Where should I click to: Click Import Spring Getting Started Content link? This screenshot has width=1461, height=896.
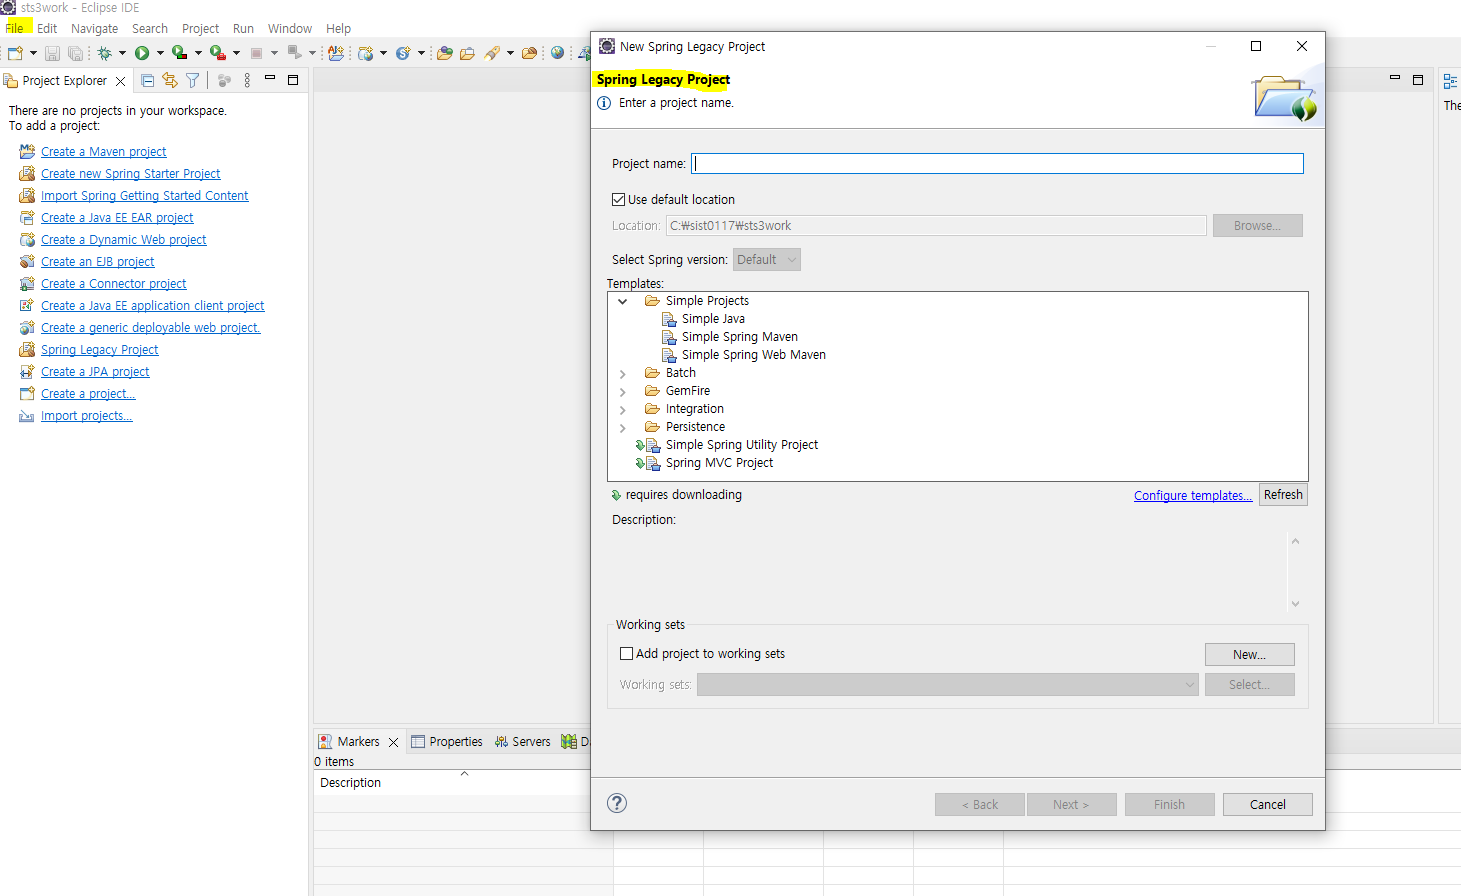(145, 196)
